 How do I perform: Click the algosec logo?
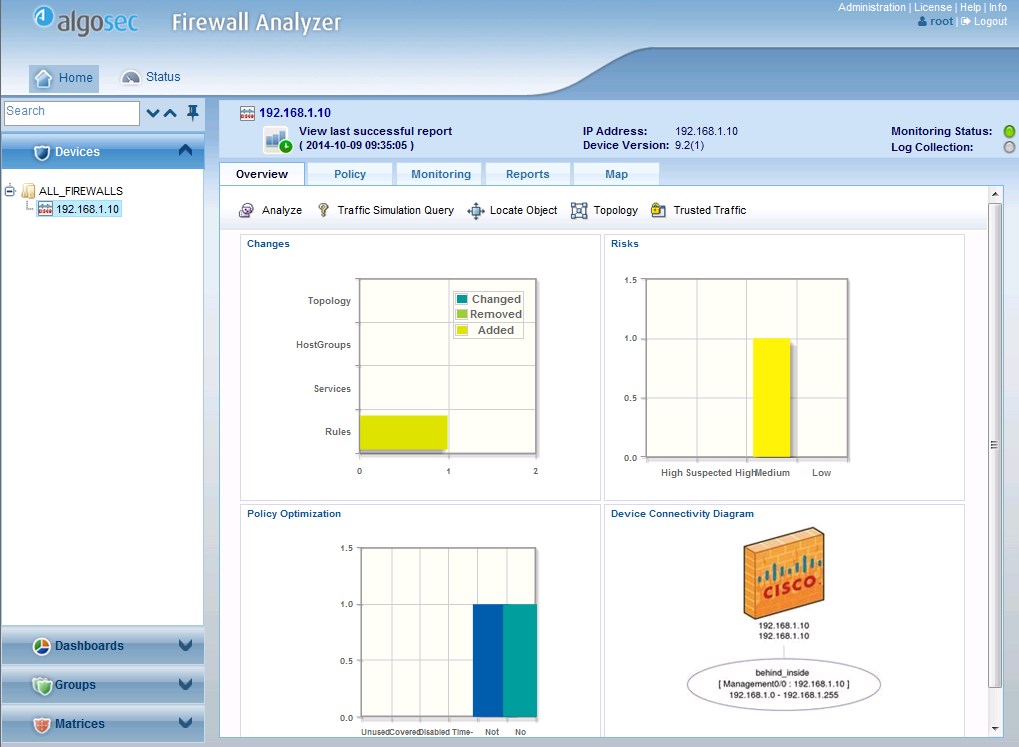point(85,21)
